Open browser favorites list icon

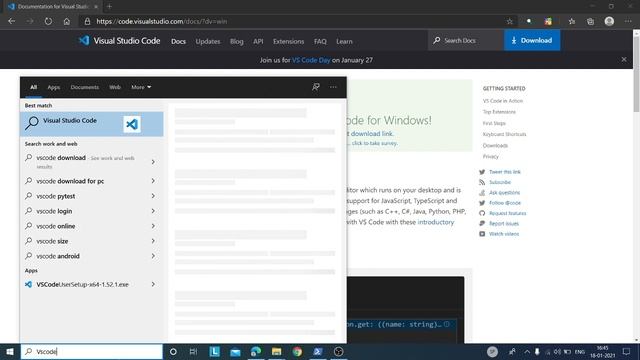point(571,21)
